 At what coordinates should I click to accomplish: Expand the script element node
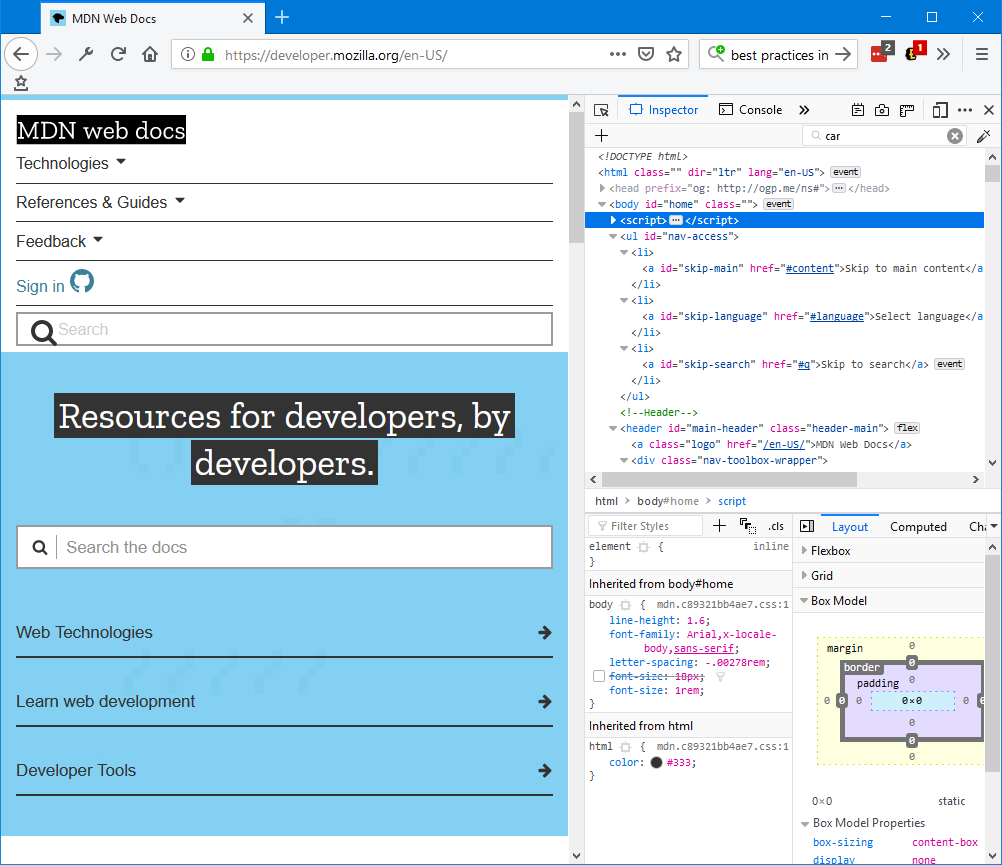(x=614, y=220)
